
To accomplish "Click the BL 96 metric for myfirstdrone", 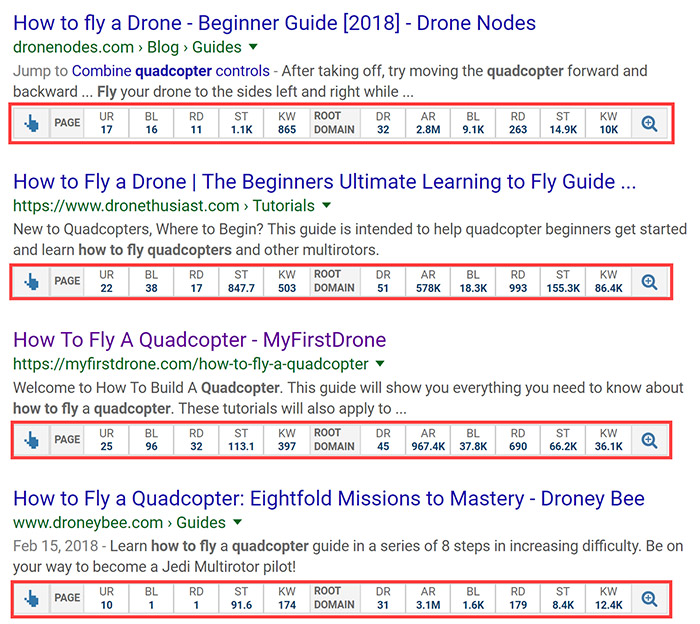I will pos(151,440).
